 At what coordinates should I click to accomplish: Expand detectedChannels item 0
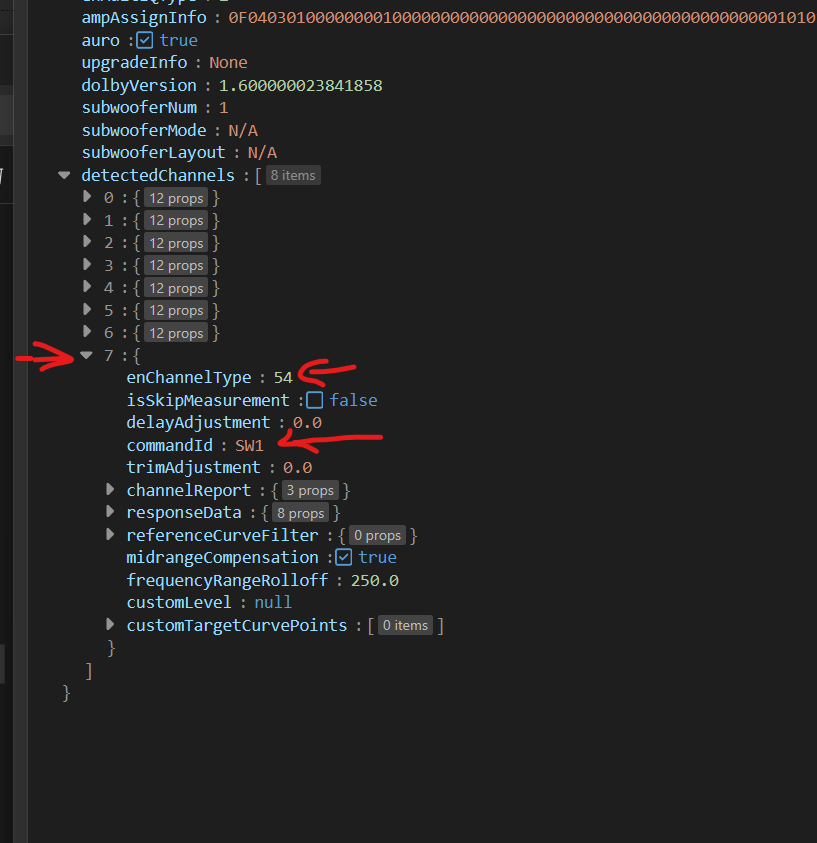click(87, 198)
